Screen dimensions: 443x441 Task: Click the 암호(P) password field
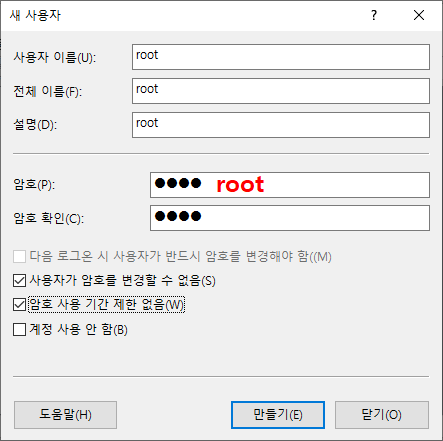click(x=290, y=185)
